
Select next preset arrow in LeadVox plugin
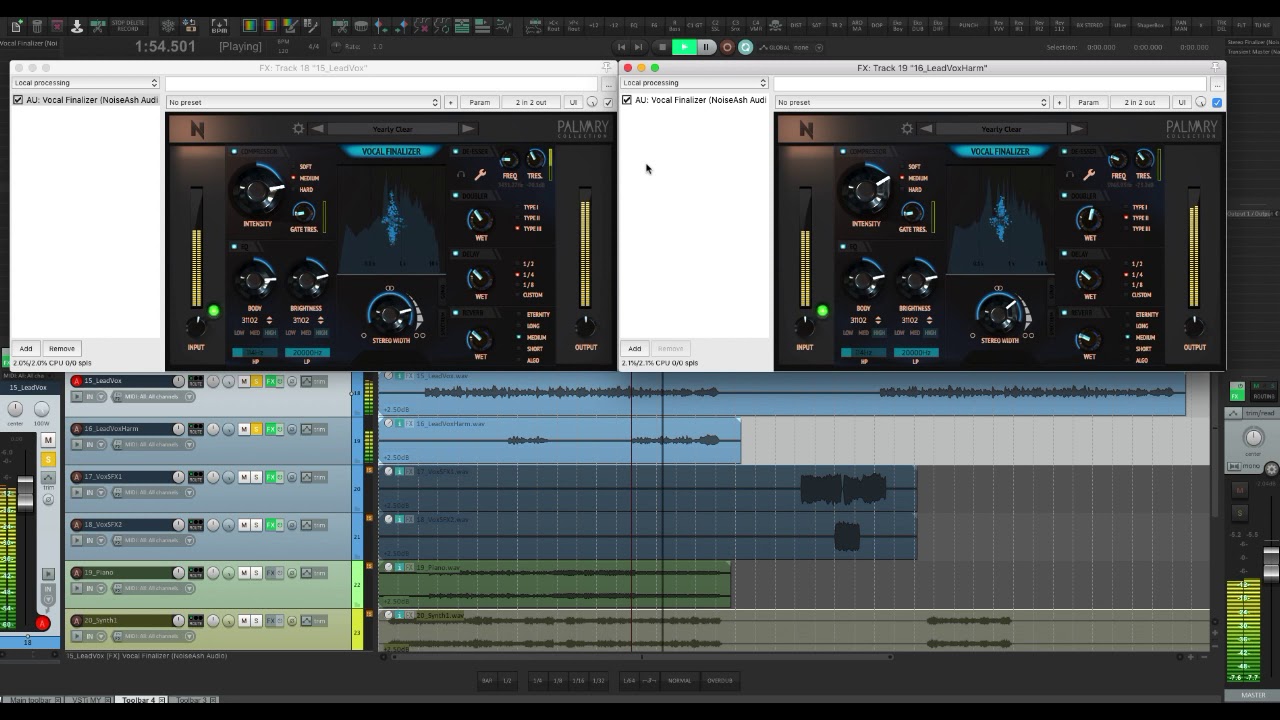[467, 129]
